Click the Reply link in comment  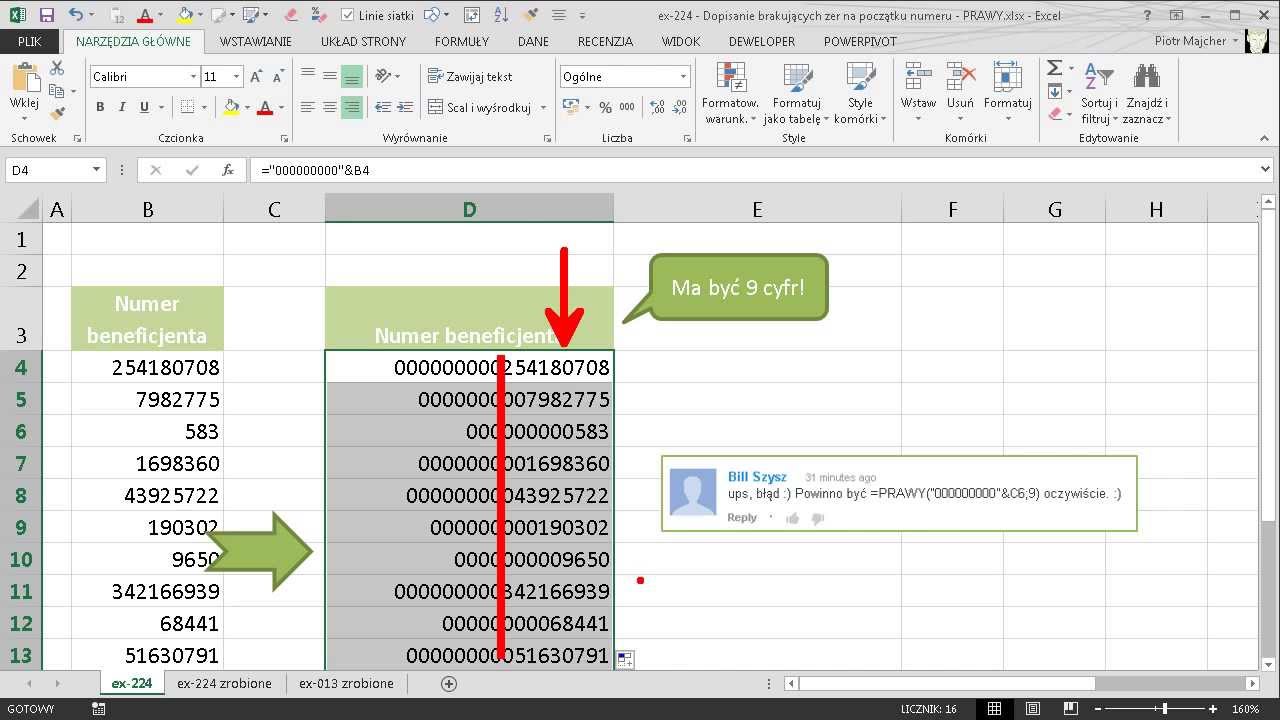[x=742, y=517]
